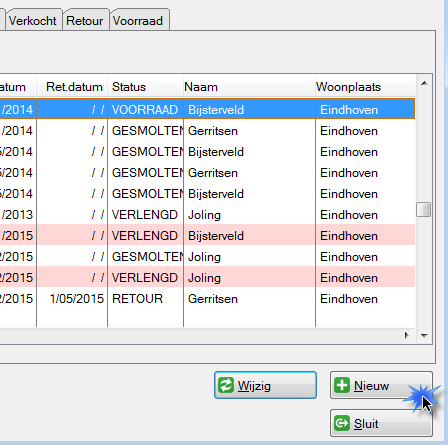Viewport: 448px width, 445px height.
Task: Click the horizontal scrollbar right arrow
Action: coord(406,335)
